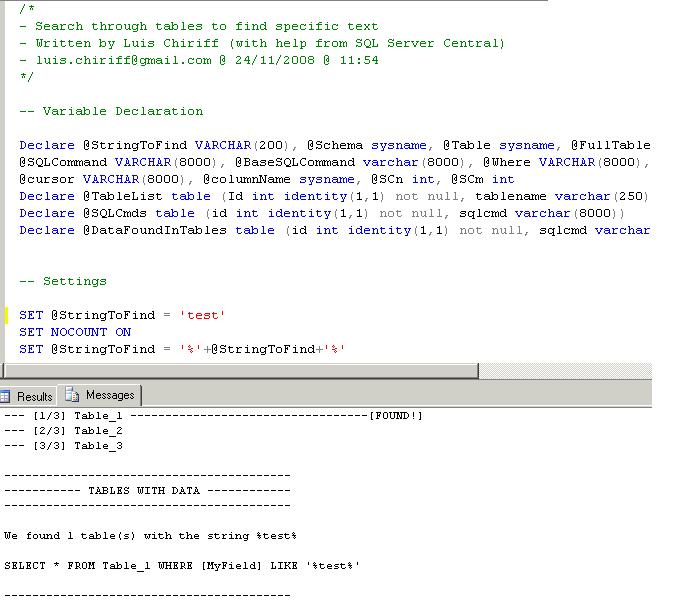Click the Results tab grid icon
This screenshot has width=673, height=609.
(x=5, y=397)
